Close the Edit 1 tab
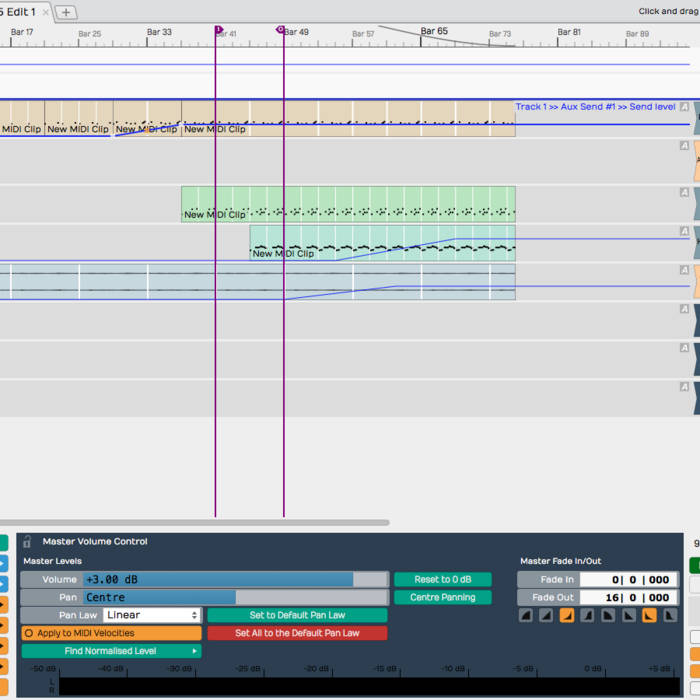The height and width of the screenshot is (700, 700). point(46,12)
